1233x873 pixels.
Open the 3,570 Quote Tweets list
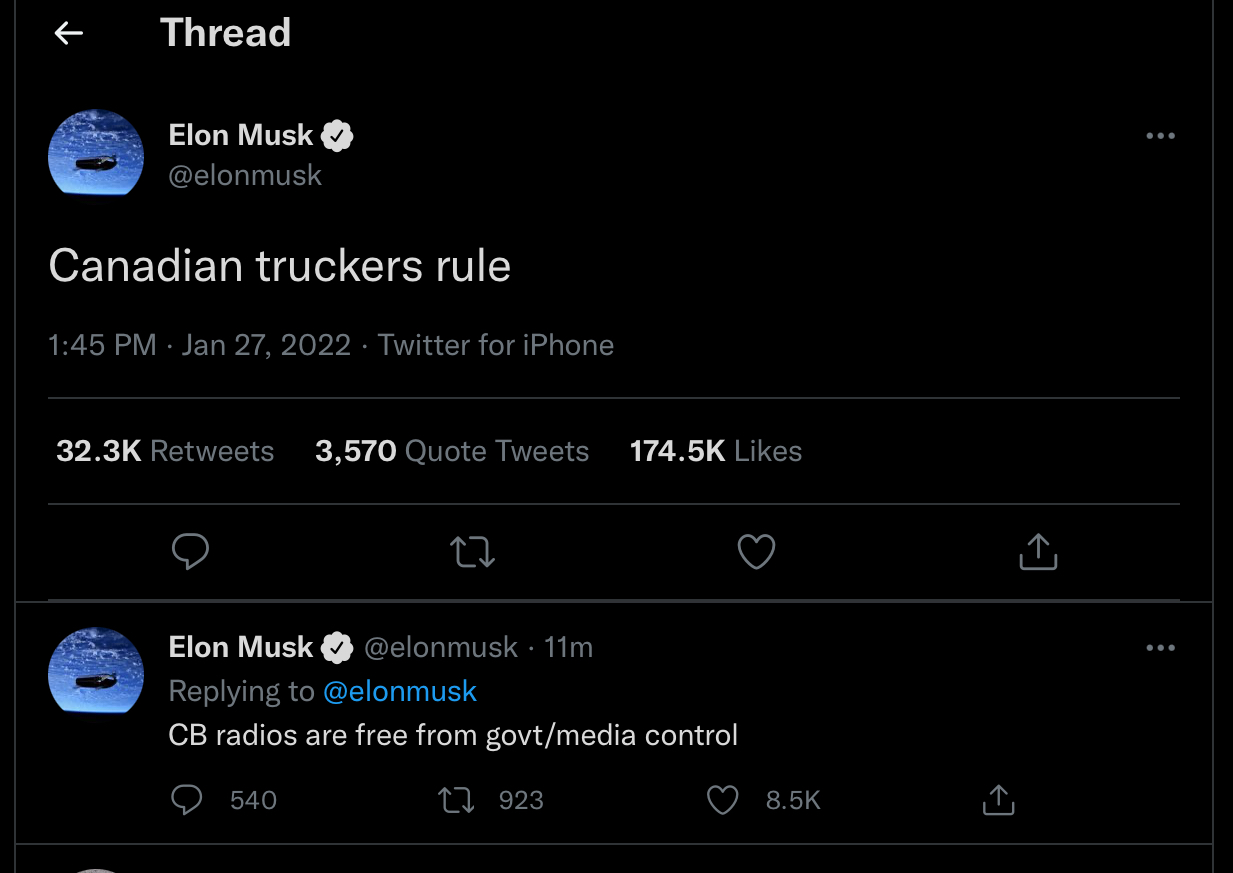pyautogui.click(x=452, y=452)
